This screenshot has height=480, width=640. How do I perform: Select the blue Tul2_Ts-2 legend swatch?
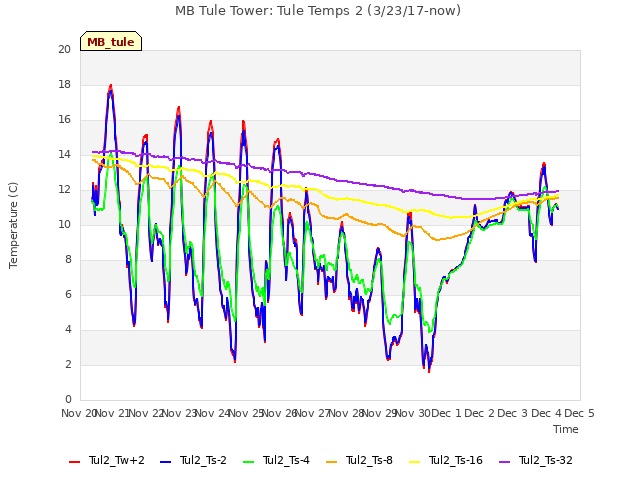click(165, 462)
